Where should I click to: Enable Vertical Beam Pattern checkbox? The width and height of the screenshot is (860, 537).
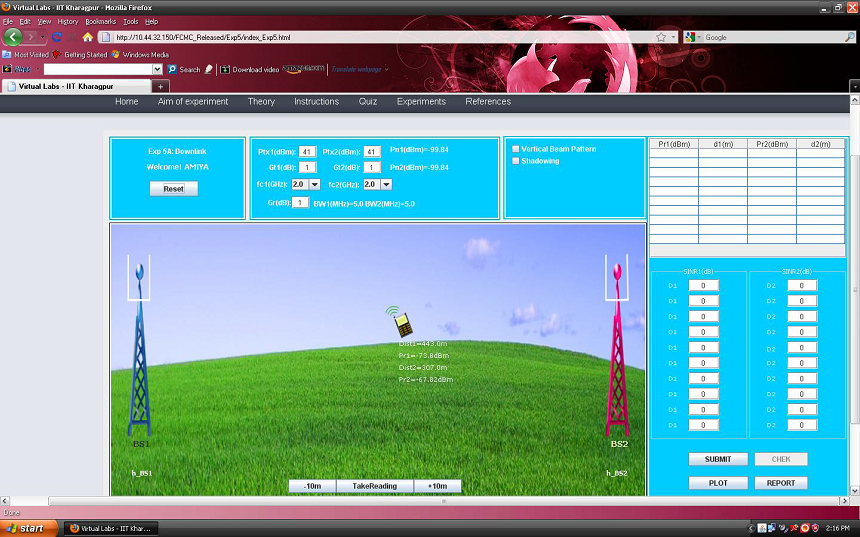[516, 149]
